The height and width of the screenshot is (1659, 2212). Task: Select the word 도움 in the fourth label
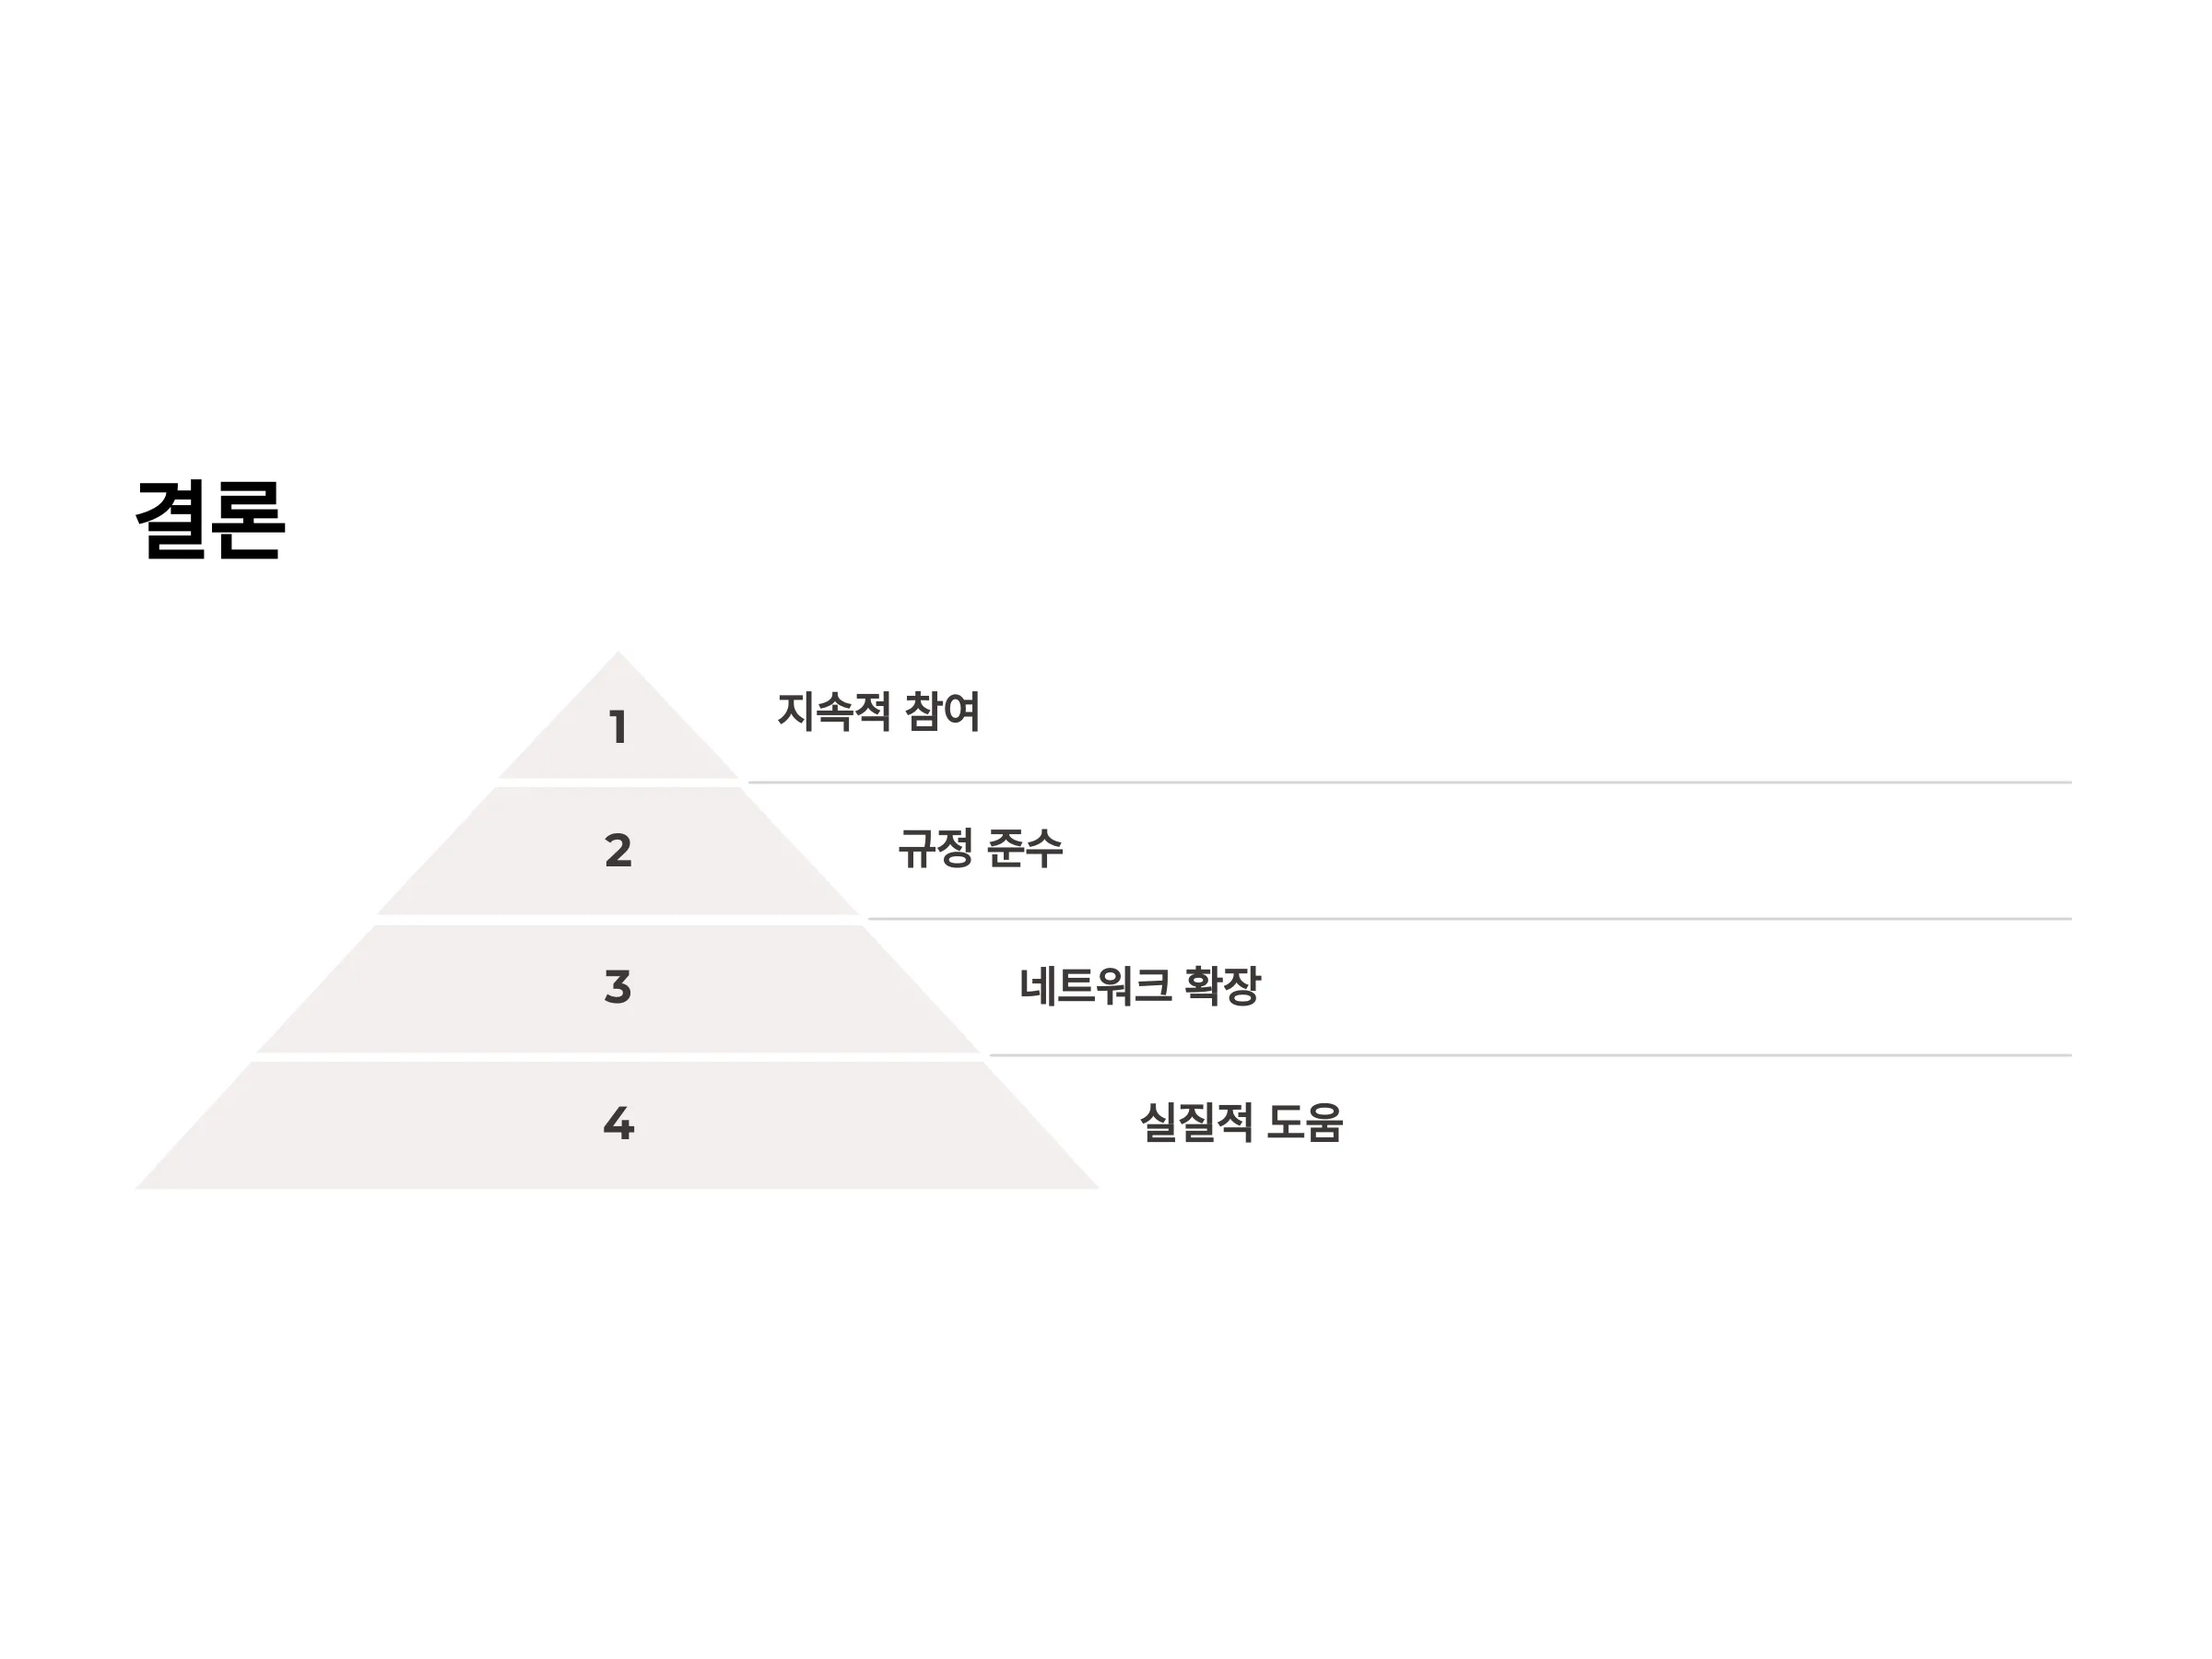click(x=1304, y=1122)
